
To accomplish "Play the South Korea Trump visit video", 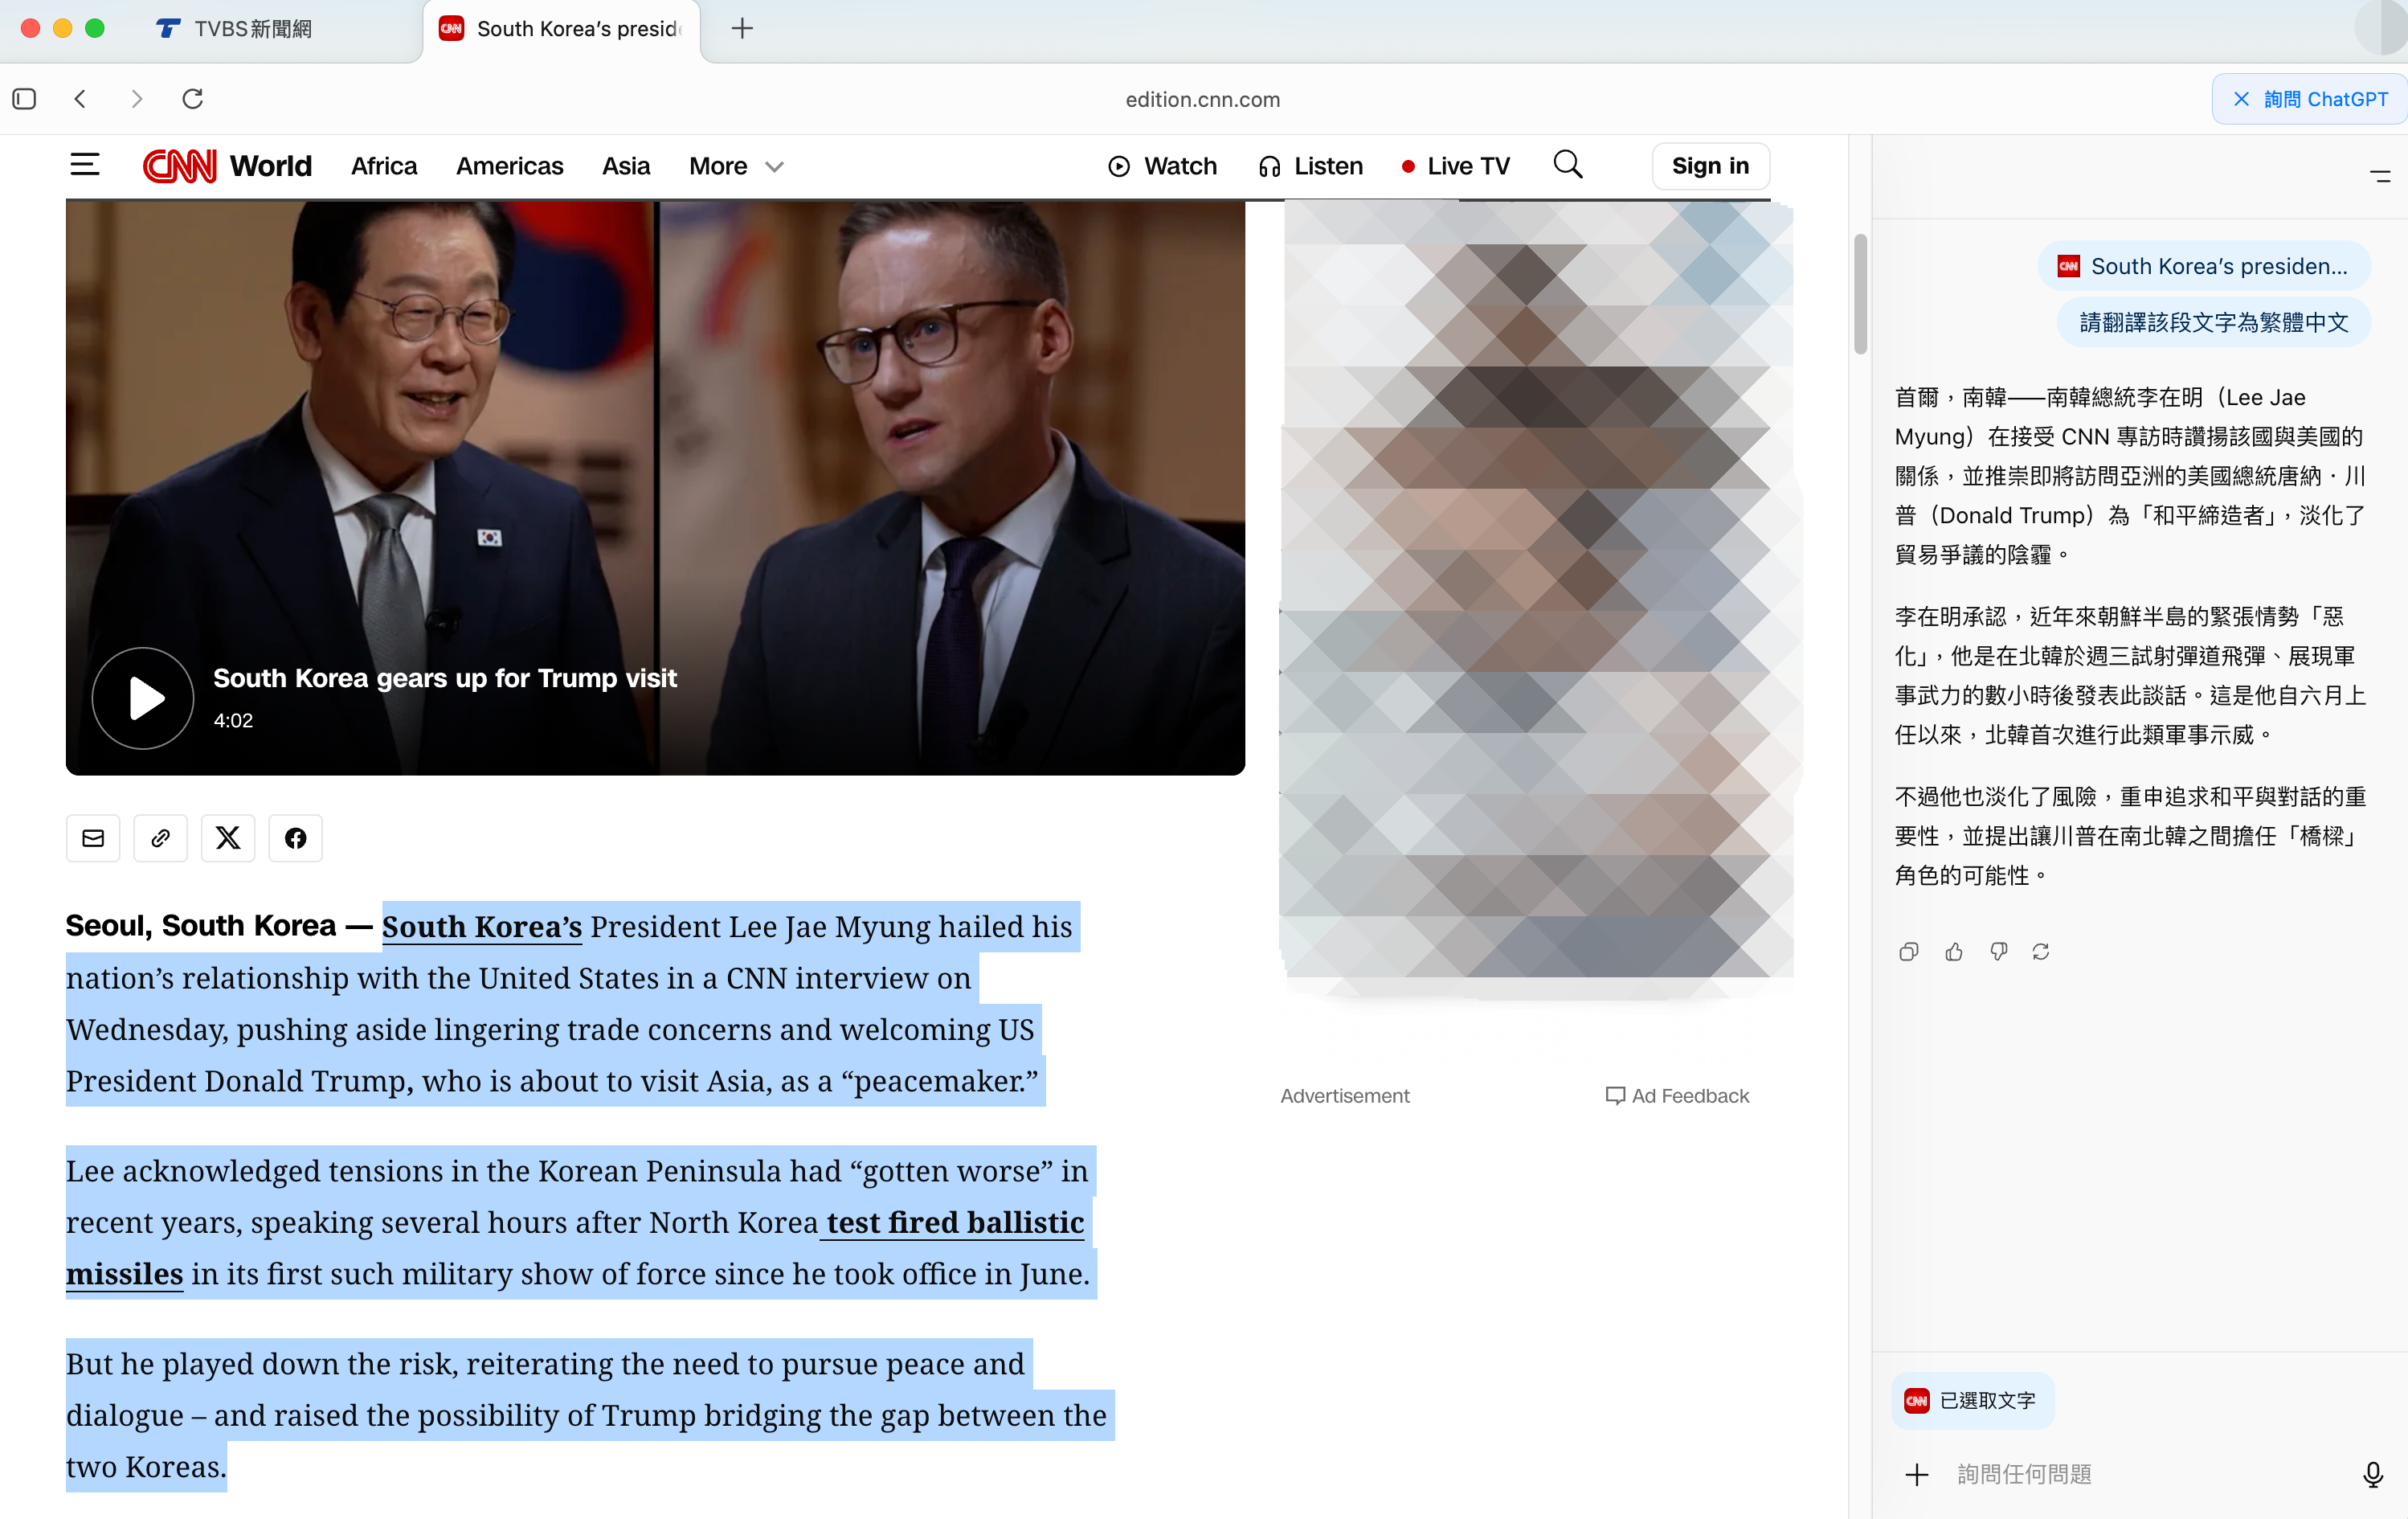I will point(142,698).
